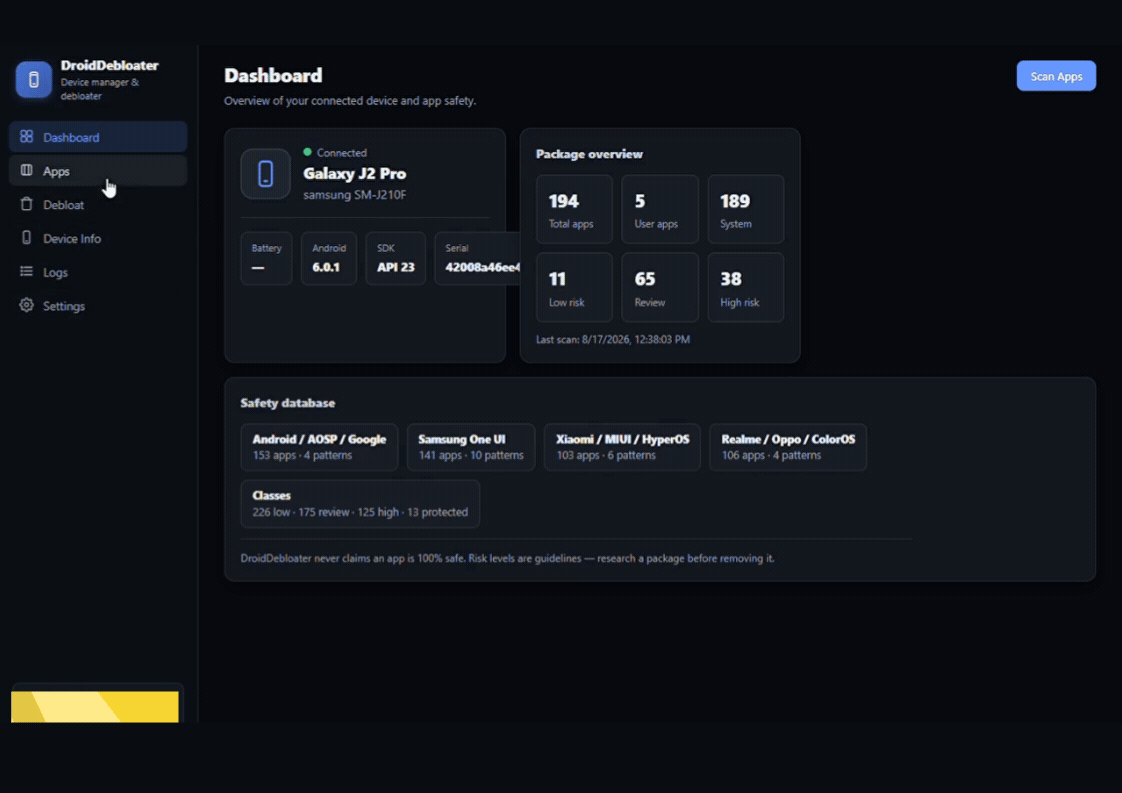Click the Scan Apps button

(1056, 76)
